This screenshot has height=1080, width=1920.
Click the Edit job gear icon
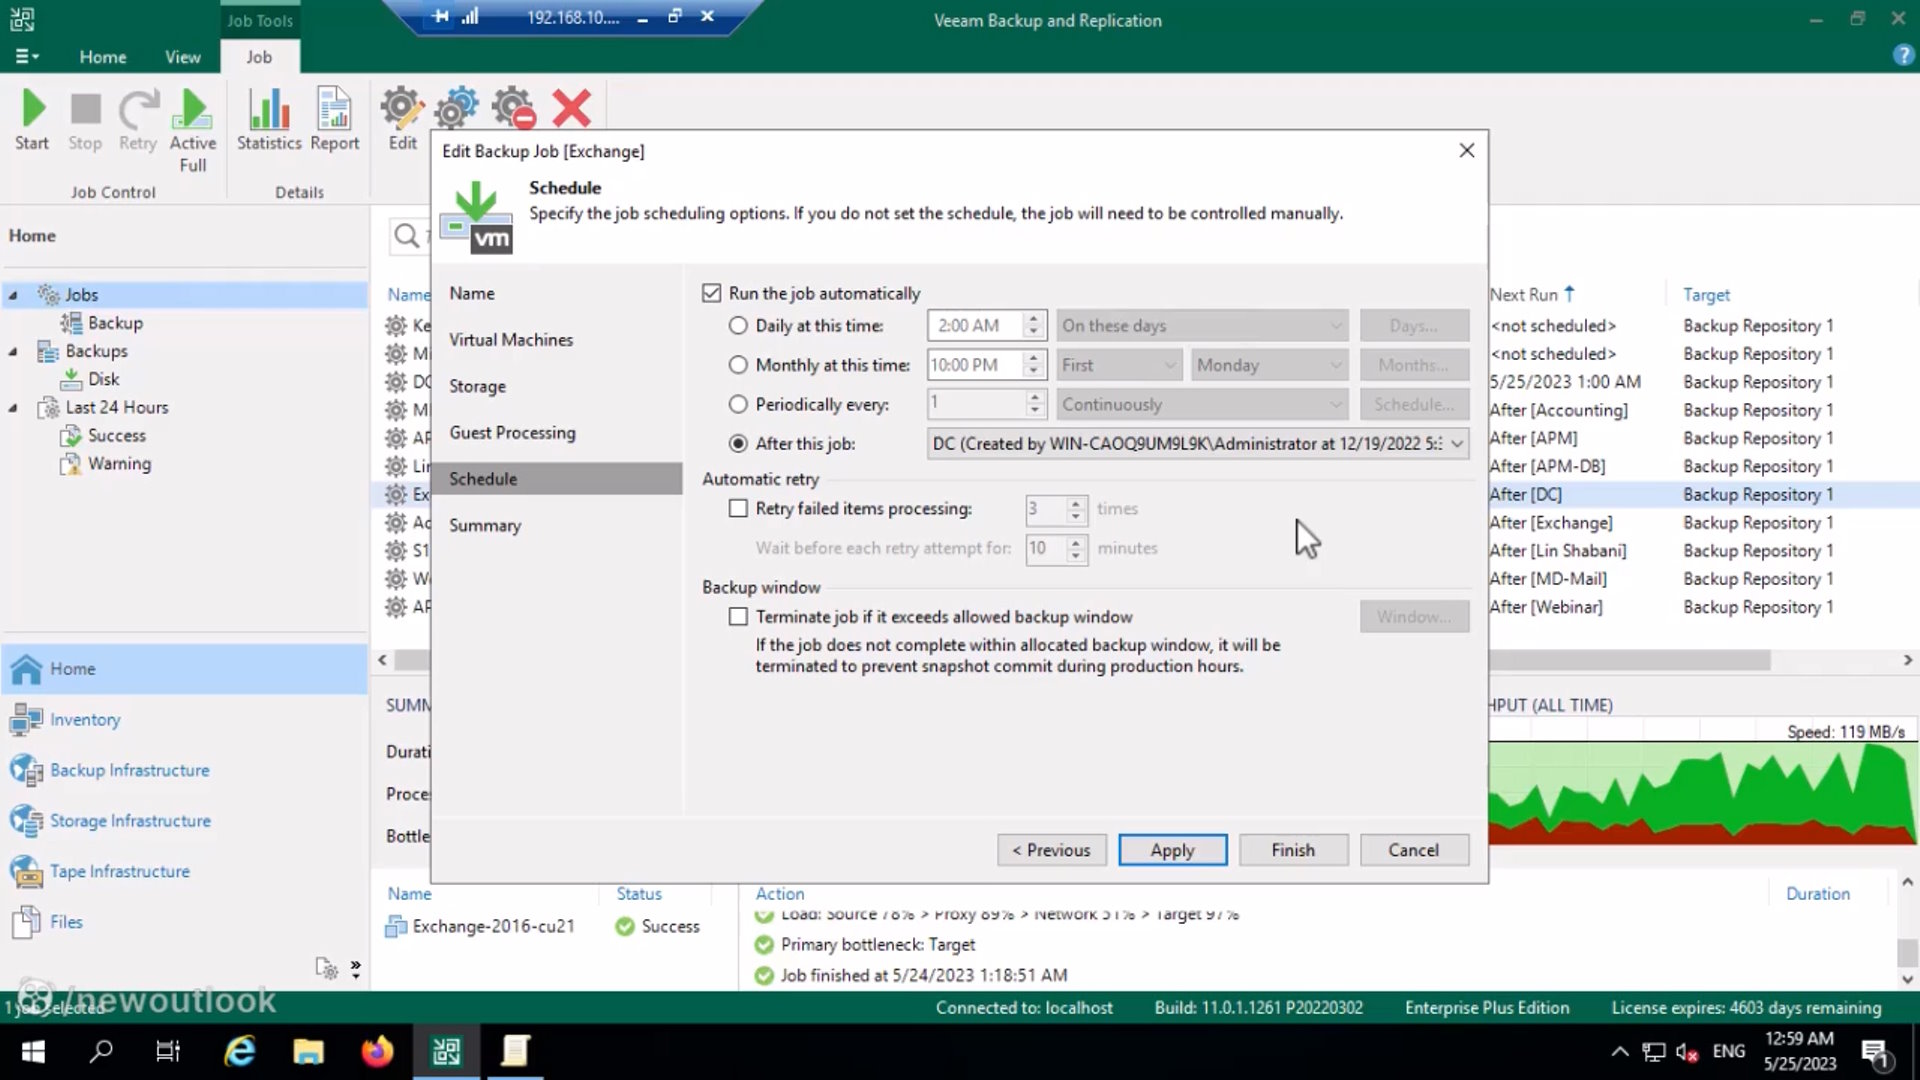tap(402, 120)
